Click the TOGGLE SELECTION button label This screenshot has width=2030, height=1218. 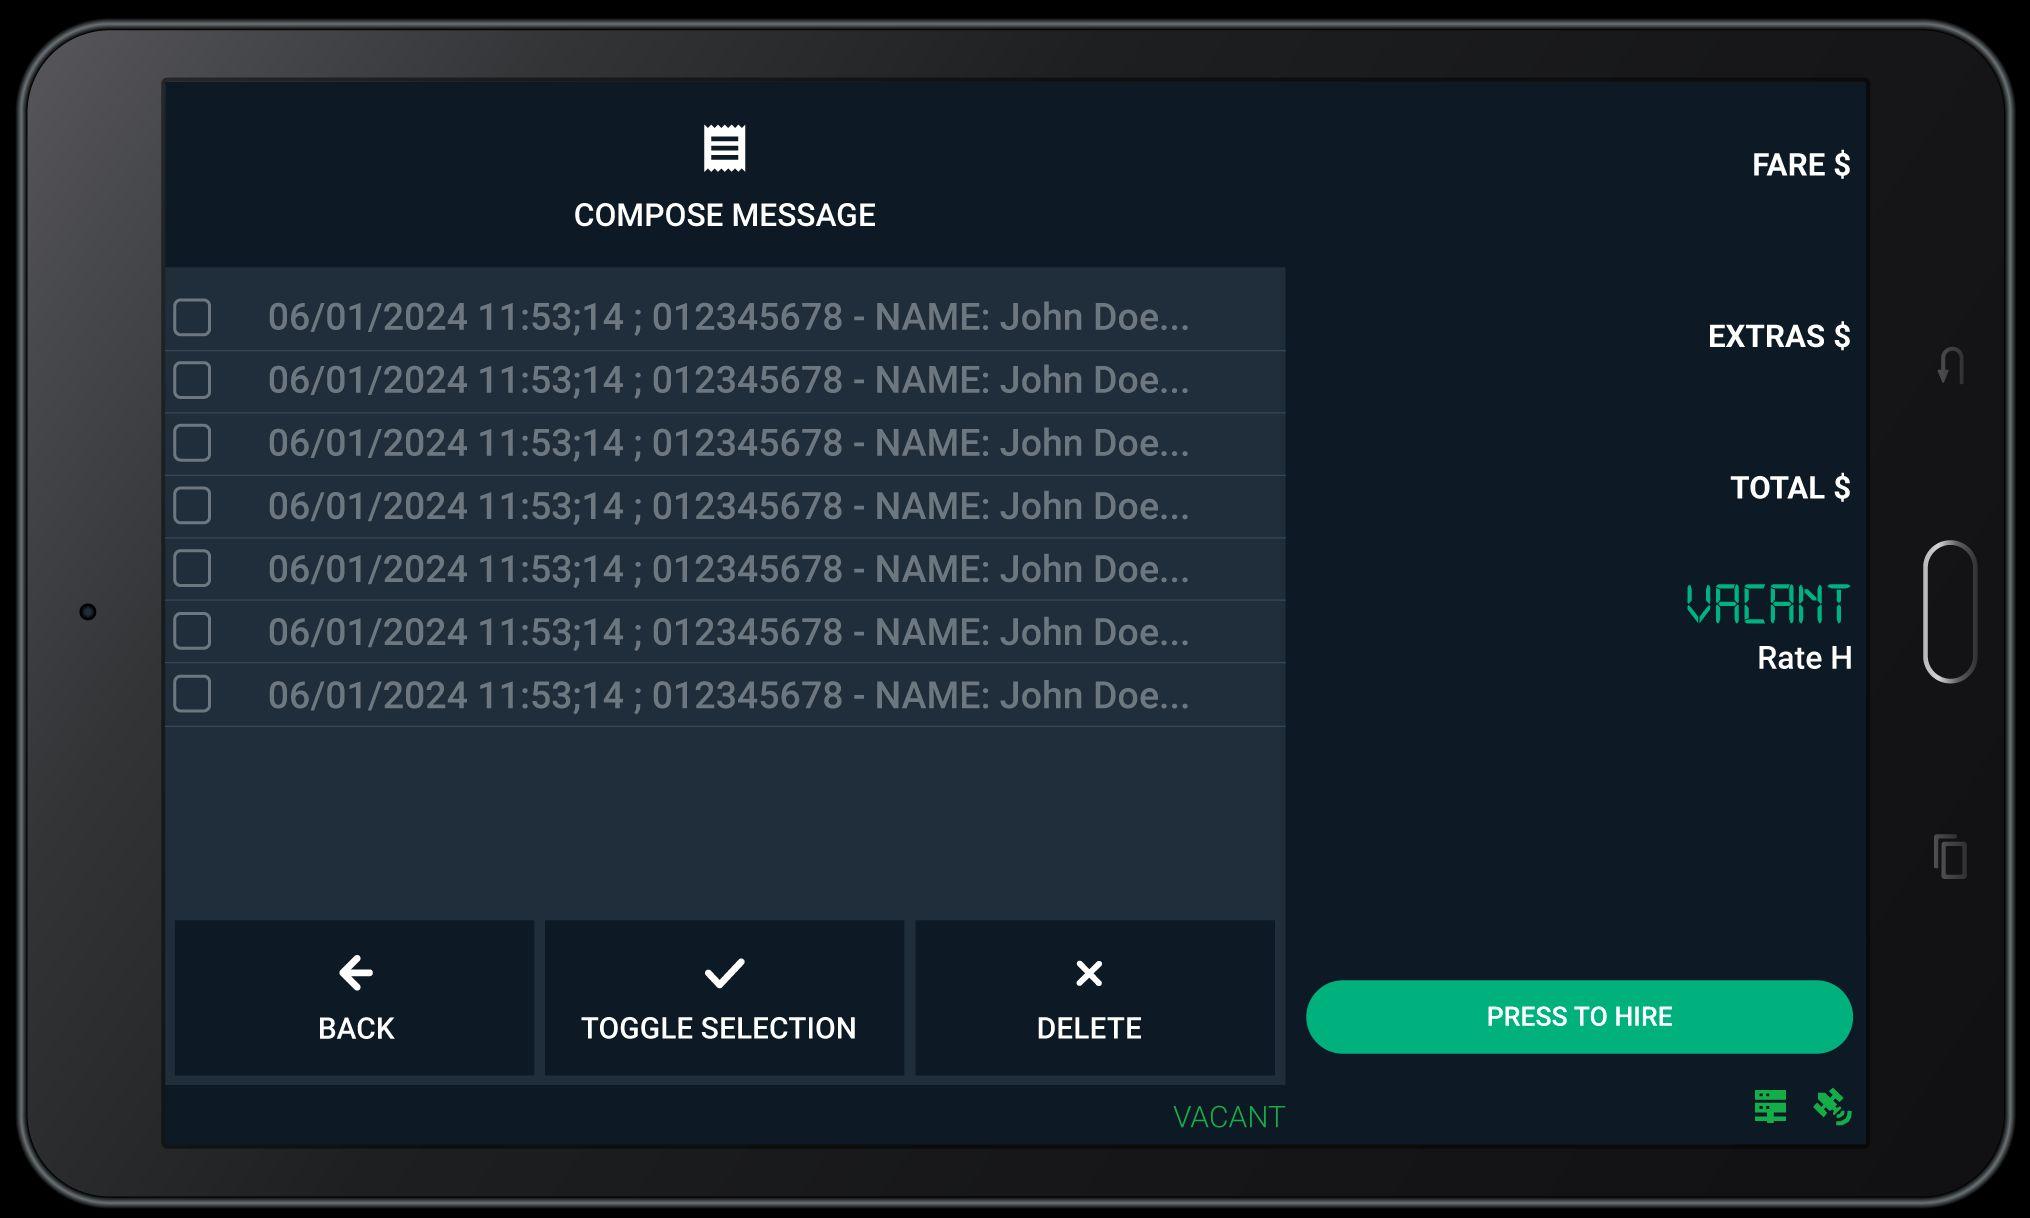click(718, 1028)
